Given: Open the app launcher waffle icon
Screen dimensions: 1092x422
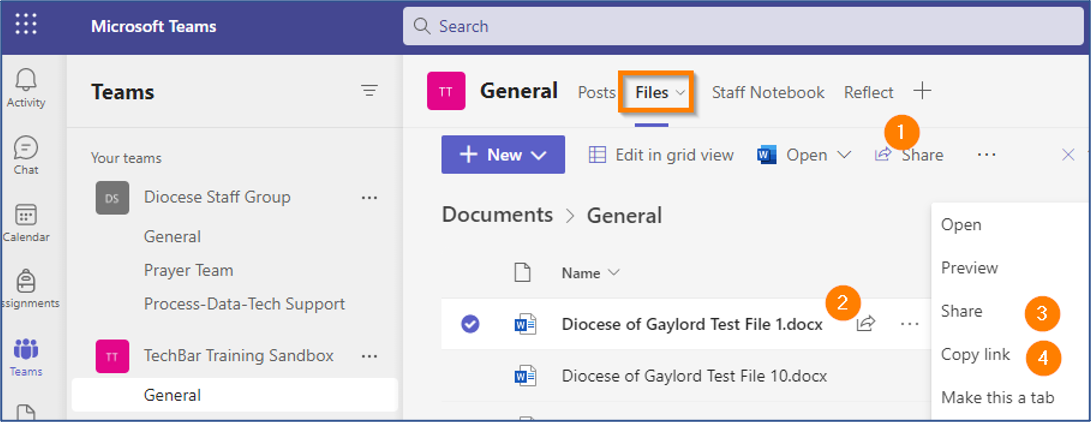Looking at the screenshot, I should [x=26, y=24].
